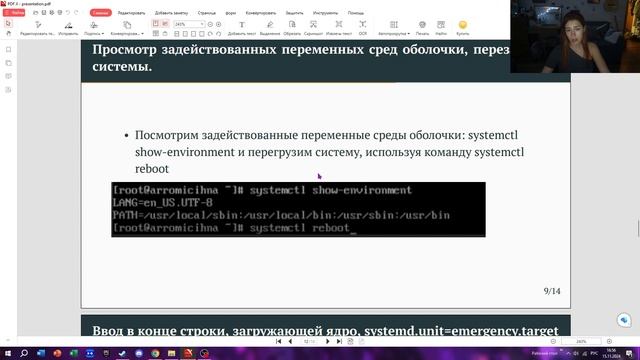Viewport: 640px width, 360px height.
Task: Click the zoom out minus icon in ribbon
Action: coord(210,24)
